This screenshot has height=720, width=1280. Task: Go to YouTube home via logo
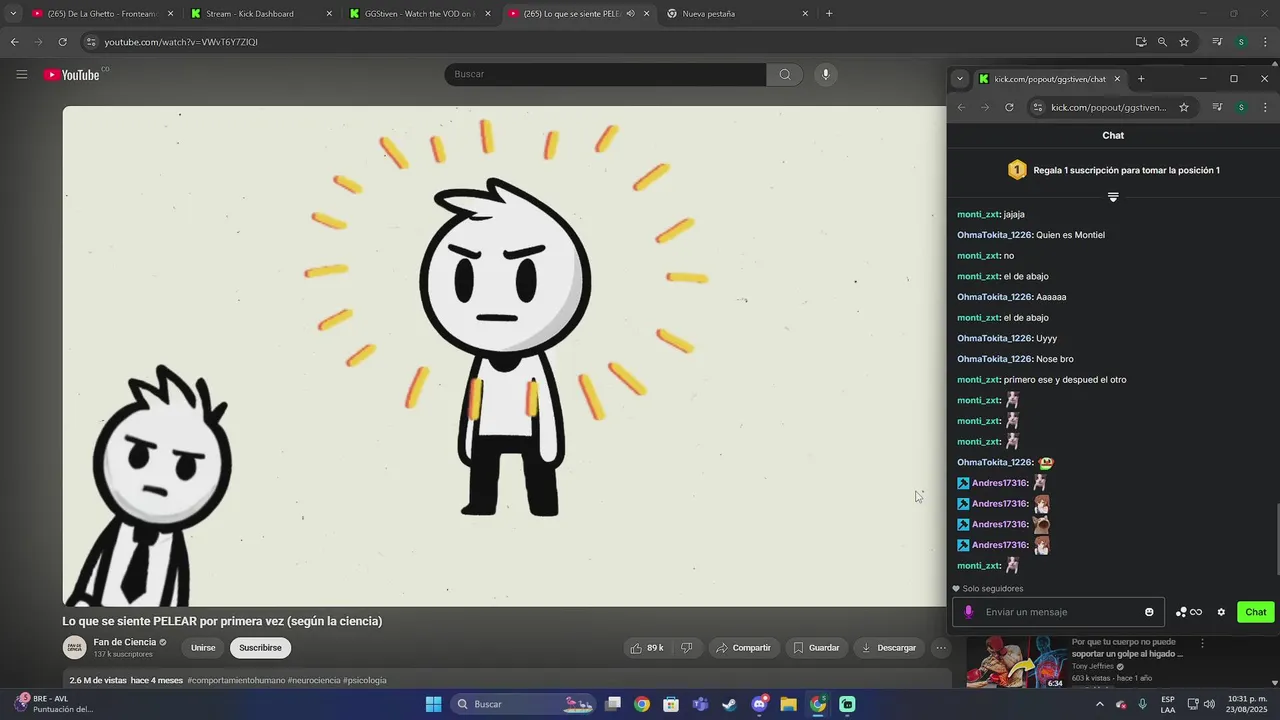point(72,74)
